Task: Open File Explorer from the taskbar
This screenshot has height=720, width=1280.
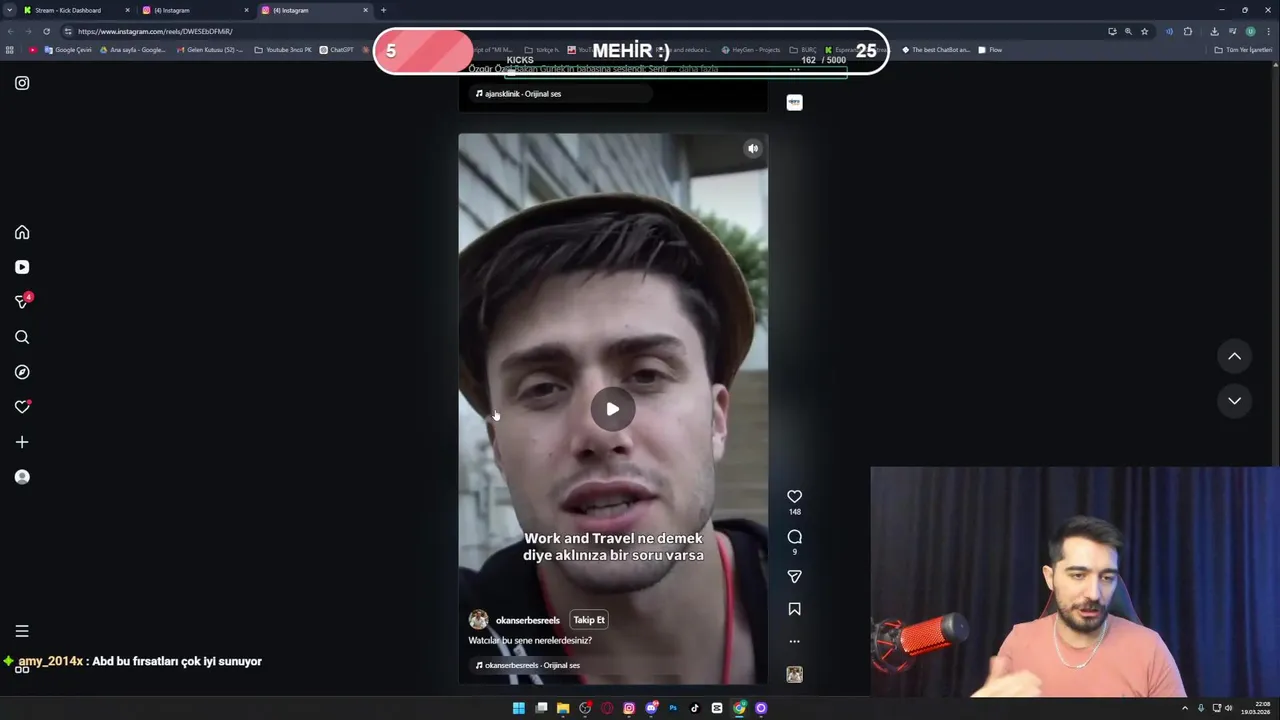Action: pyautogui.click(x=563, y=708)
